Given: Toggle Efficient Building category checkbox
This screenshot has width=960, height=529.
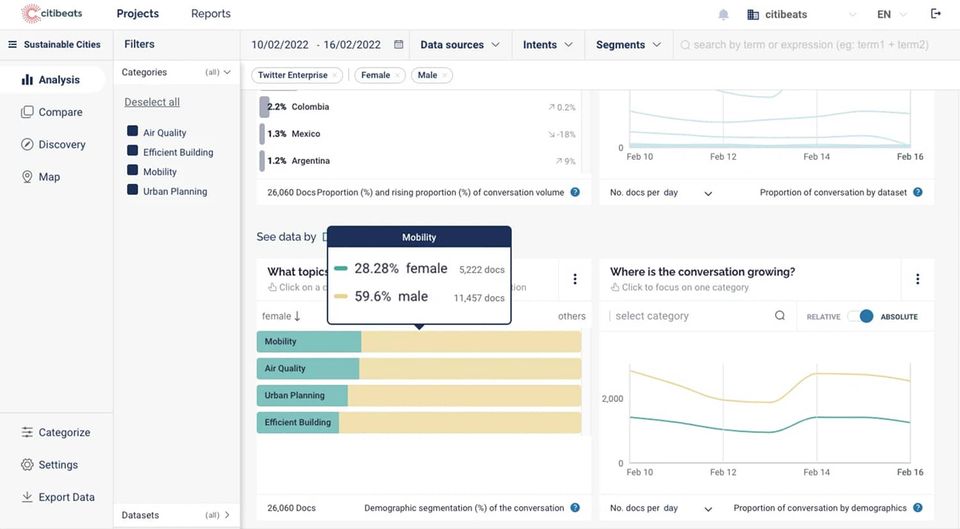Looking at the screenshot, I should [132, 151].
